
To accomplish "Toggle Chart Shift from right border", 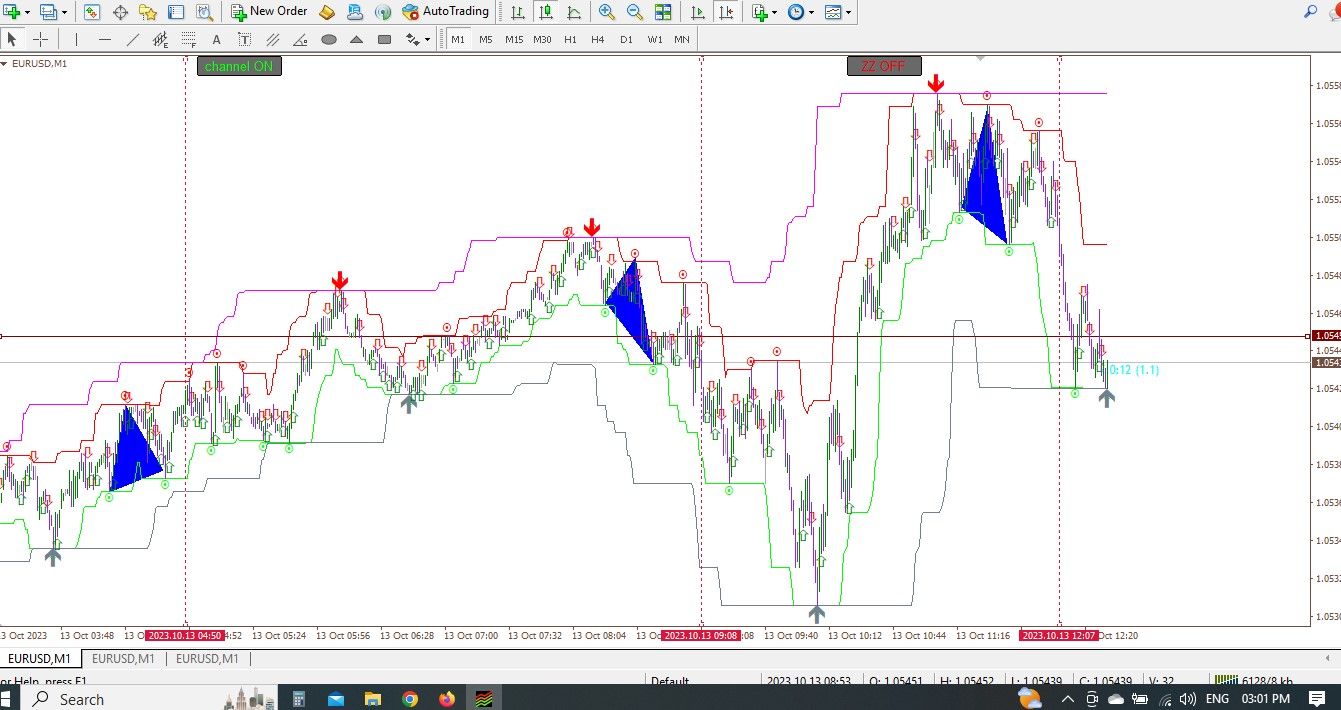I will coord(726,12).
